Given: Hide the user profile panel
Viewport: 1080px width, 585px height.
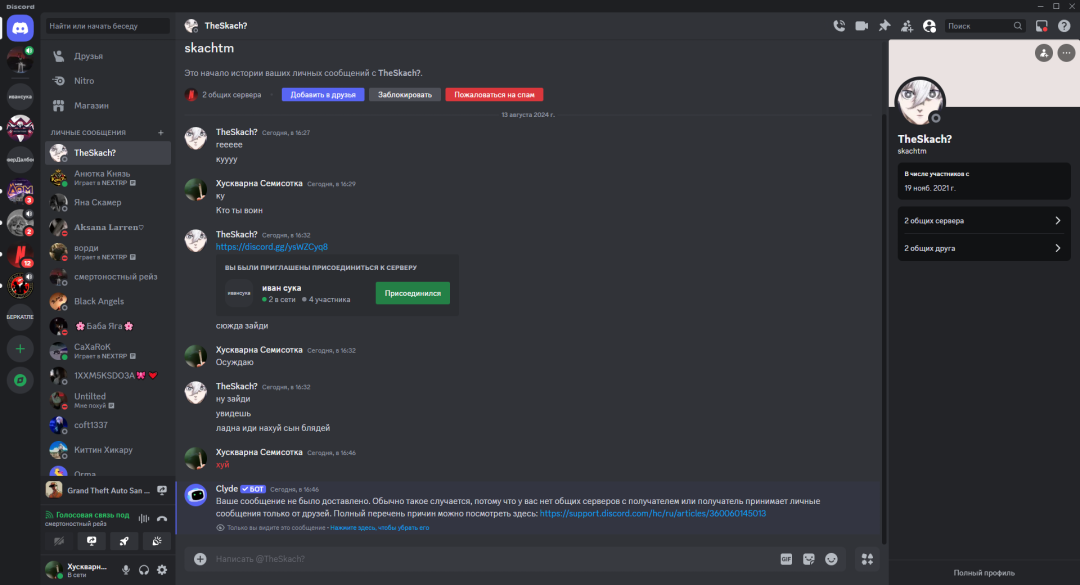Looking at the screenshot, I should [x=930, y=26].
